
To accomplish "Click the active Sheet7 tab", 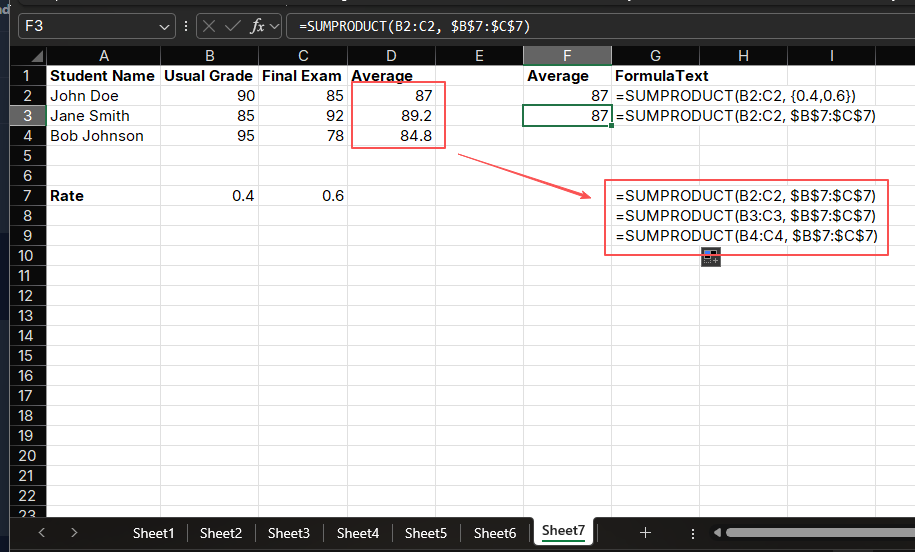I will click(x=563, y=531).
